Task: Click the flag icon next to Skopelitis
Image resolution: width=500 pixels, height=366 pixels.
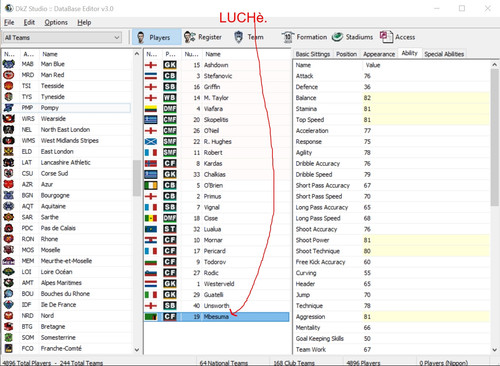Action: click(x=151, y=120)
